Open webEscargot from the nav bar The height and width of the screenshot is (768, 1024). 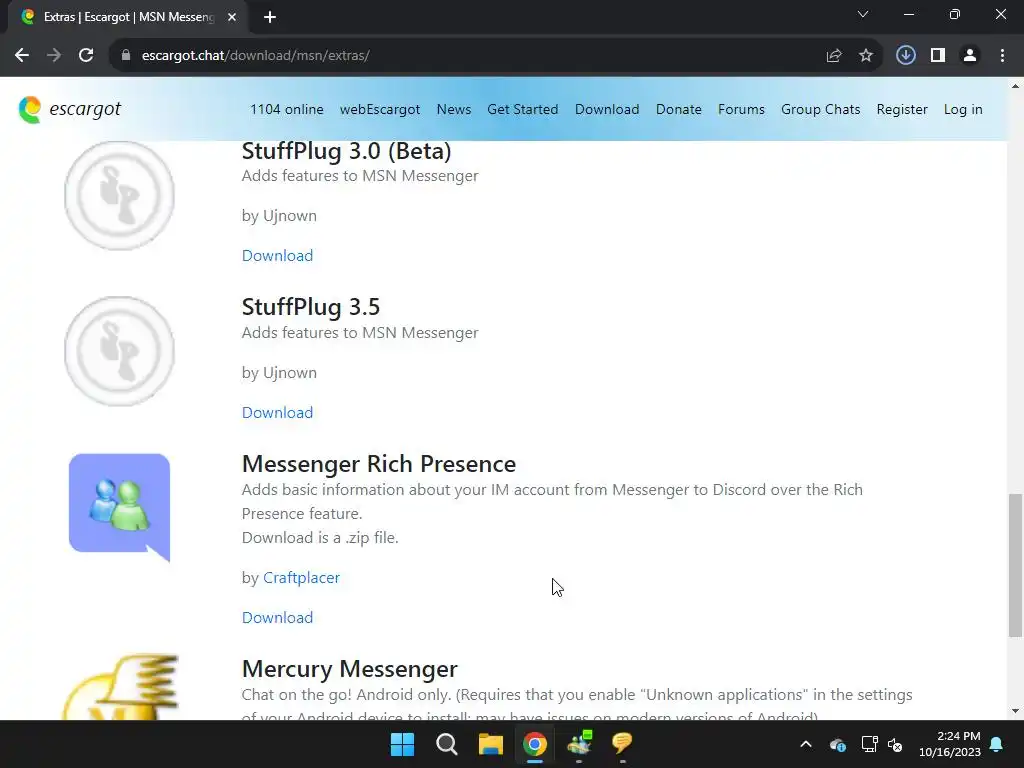[x=379, y=109]
